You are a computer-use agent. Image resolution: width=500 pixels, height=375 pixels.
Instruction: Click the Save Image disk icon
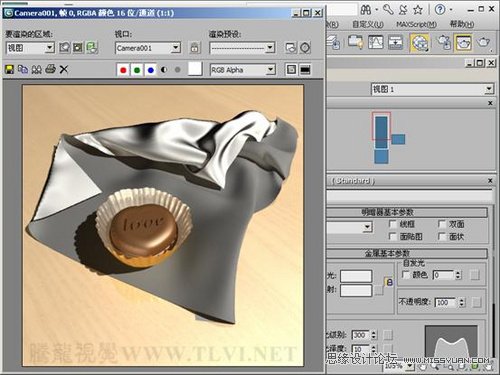click(9, 69)
